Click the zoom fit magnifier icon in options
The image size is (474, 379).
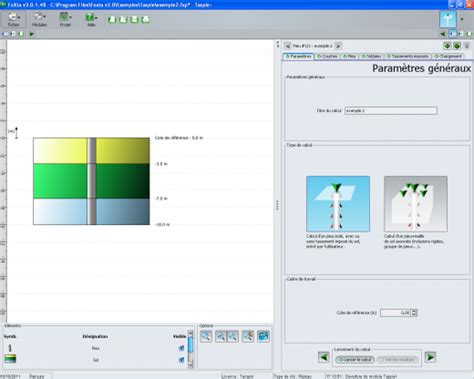click(248, 336)
